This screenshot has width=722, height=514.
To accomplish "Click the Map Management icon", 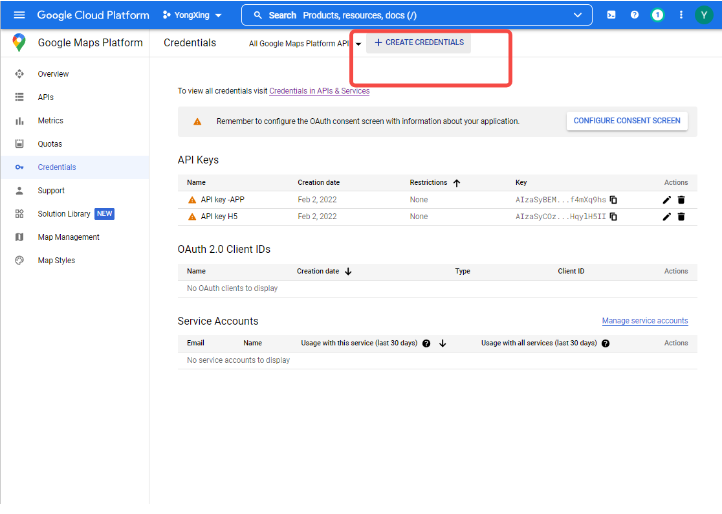I will (x=19, y=237).
